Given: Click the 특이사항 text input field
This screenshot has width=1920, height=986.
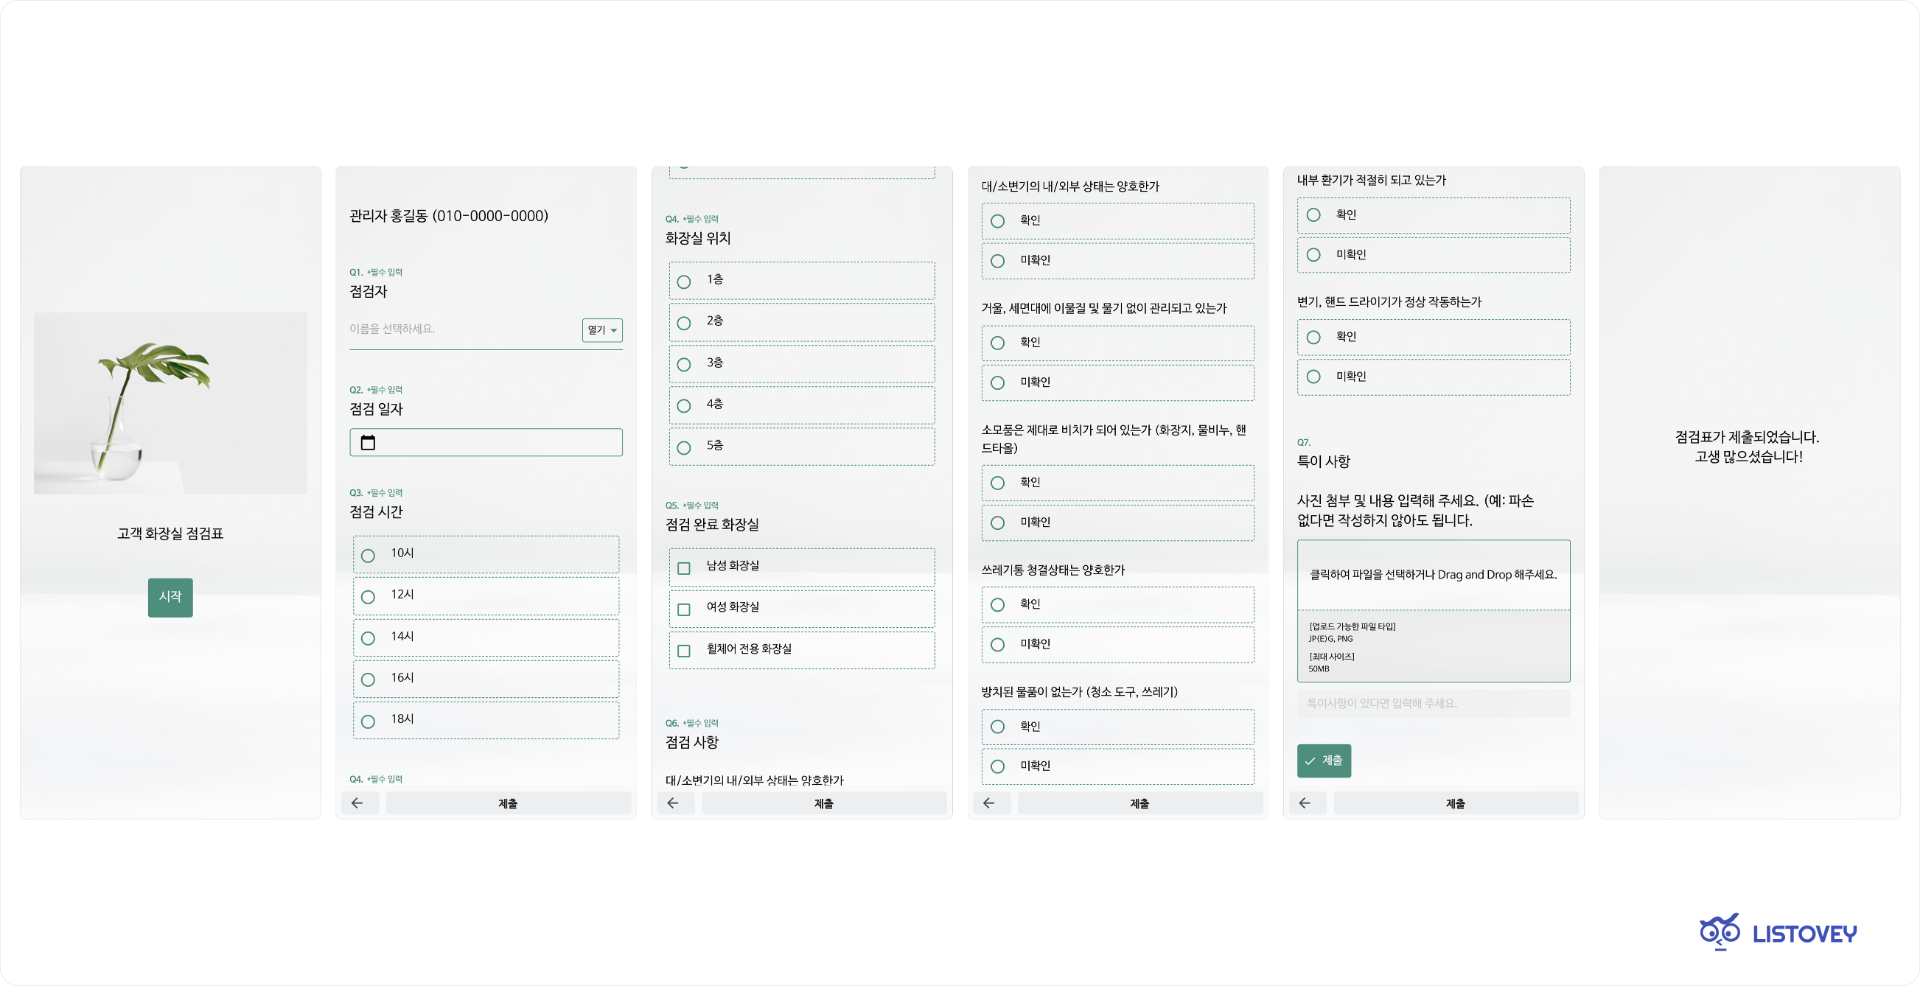Looking at the screenshot, I should (x=1433, y=704).
